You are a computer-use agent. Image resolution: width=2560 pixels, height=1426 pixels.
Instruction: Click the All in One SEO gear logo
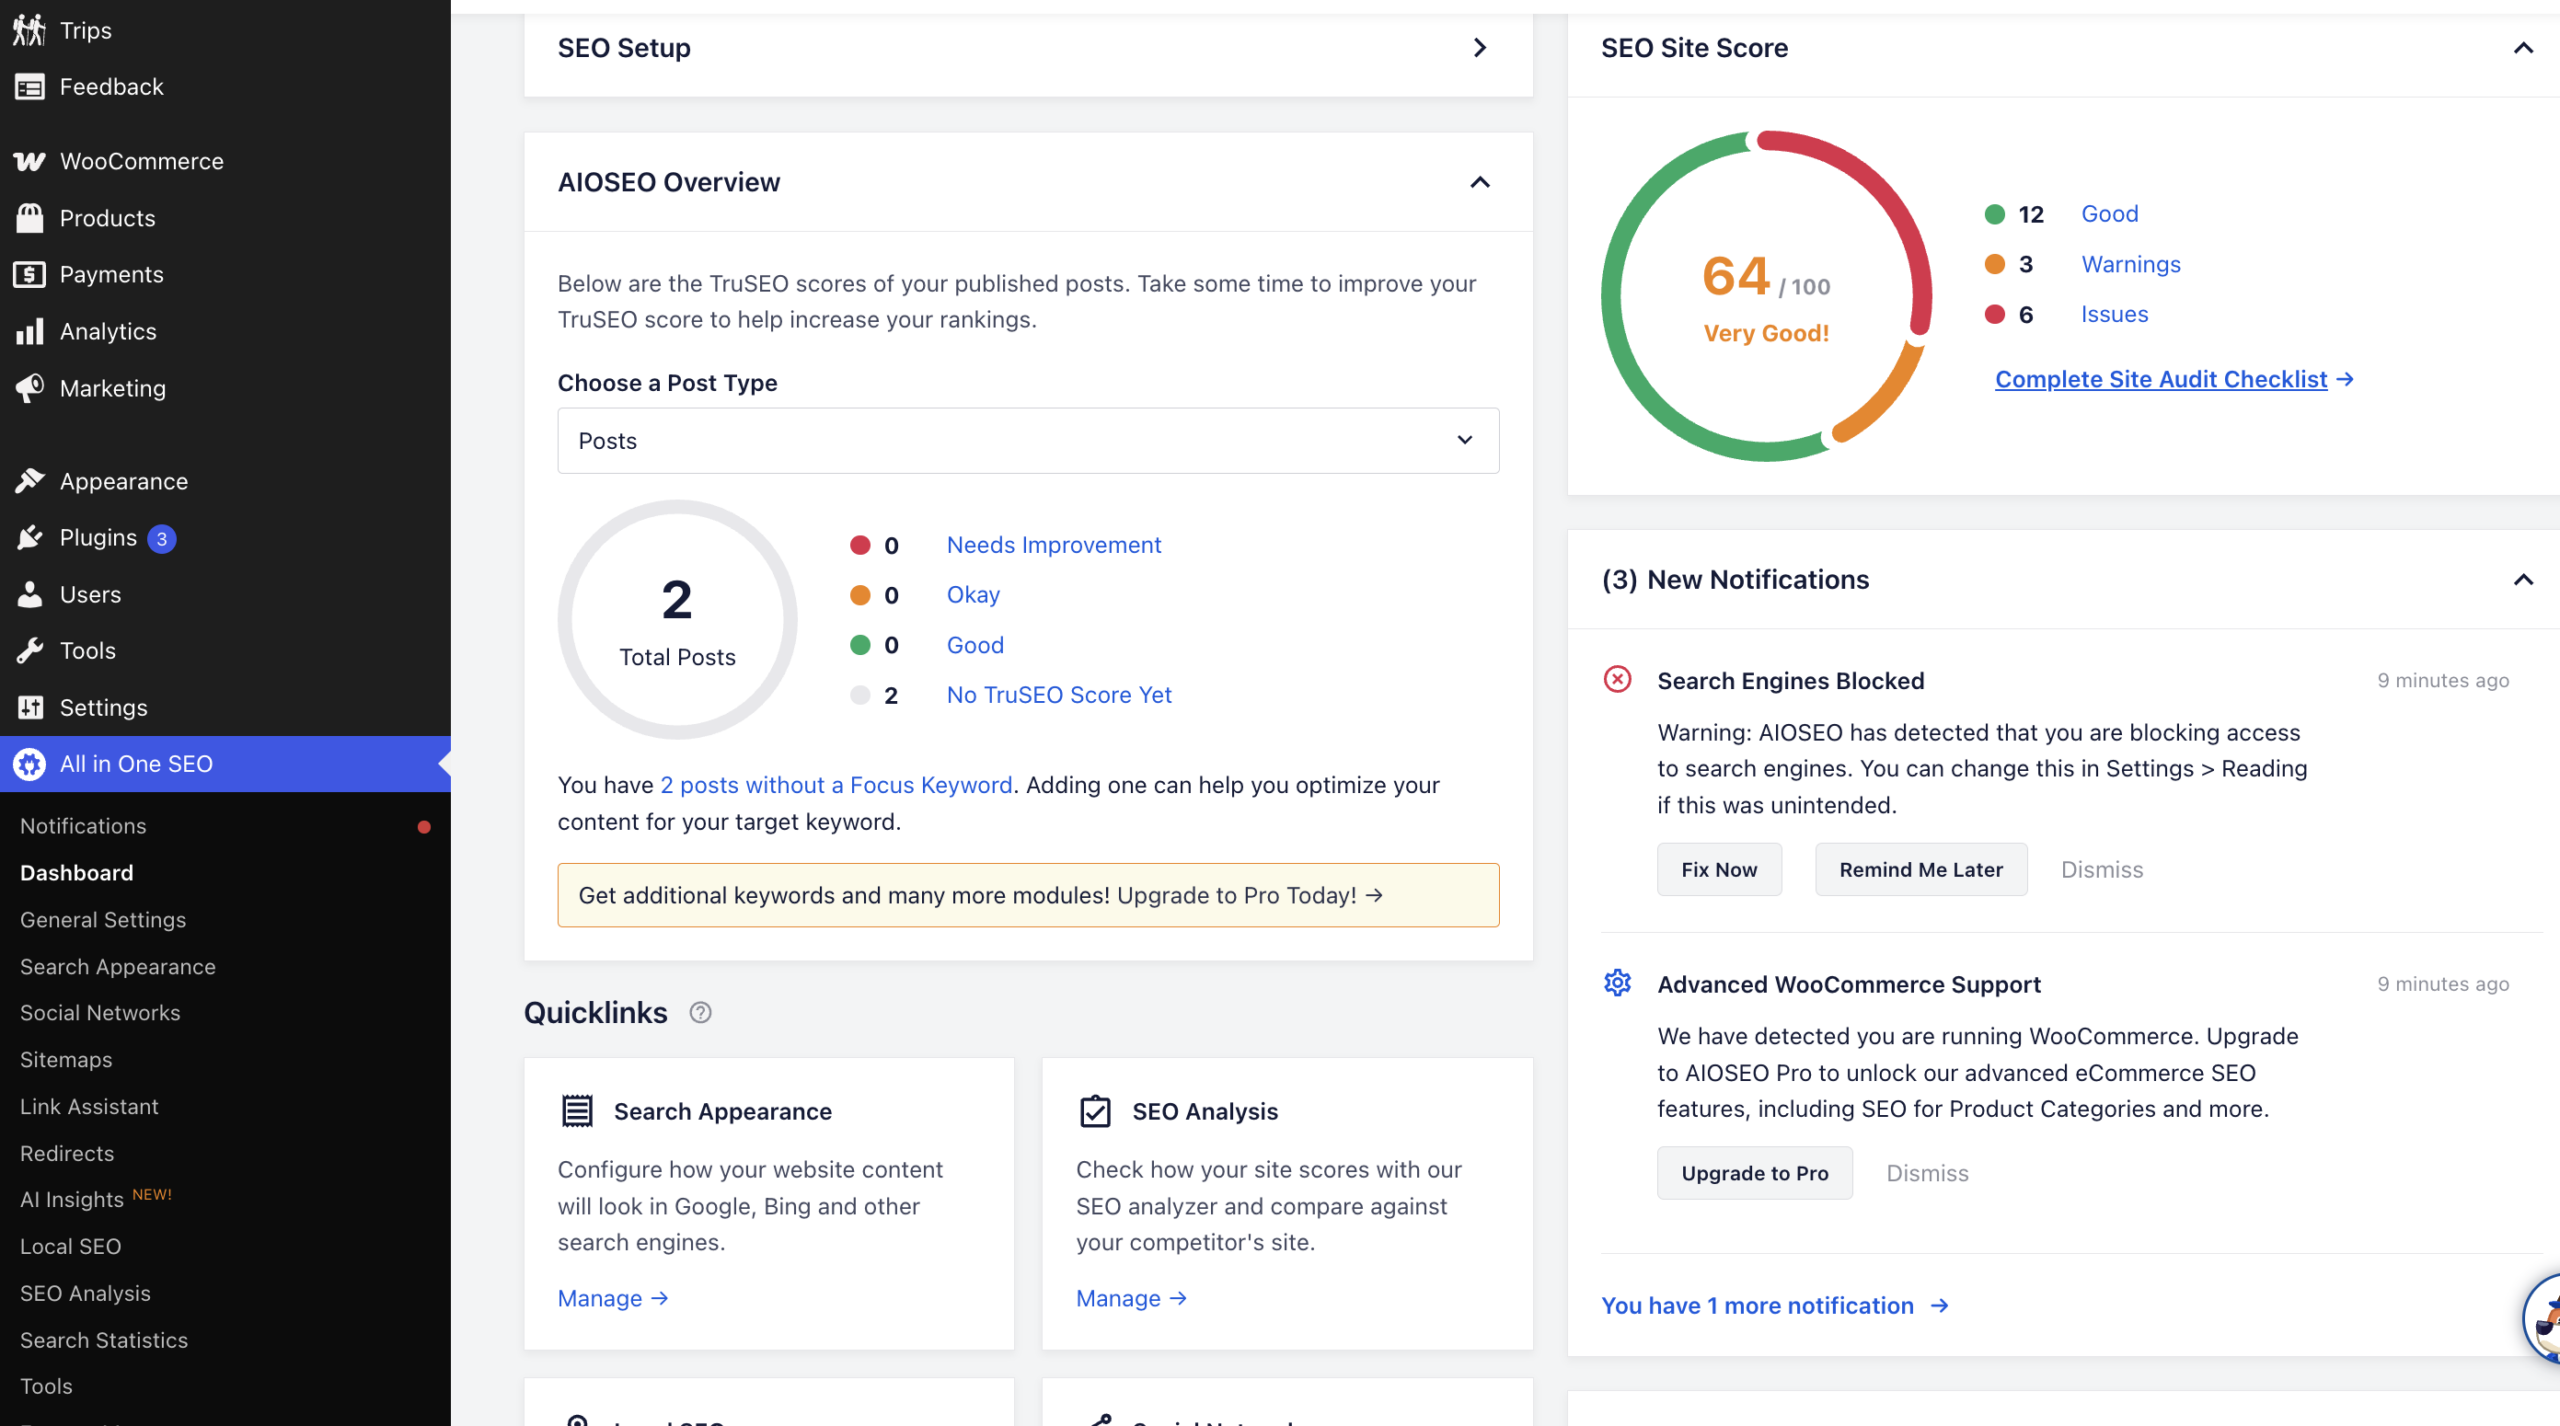tap(29, 763)
